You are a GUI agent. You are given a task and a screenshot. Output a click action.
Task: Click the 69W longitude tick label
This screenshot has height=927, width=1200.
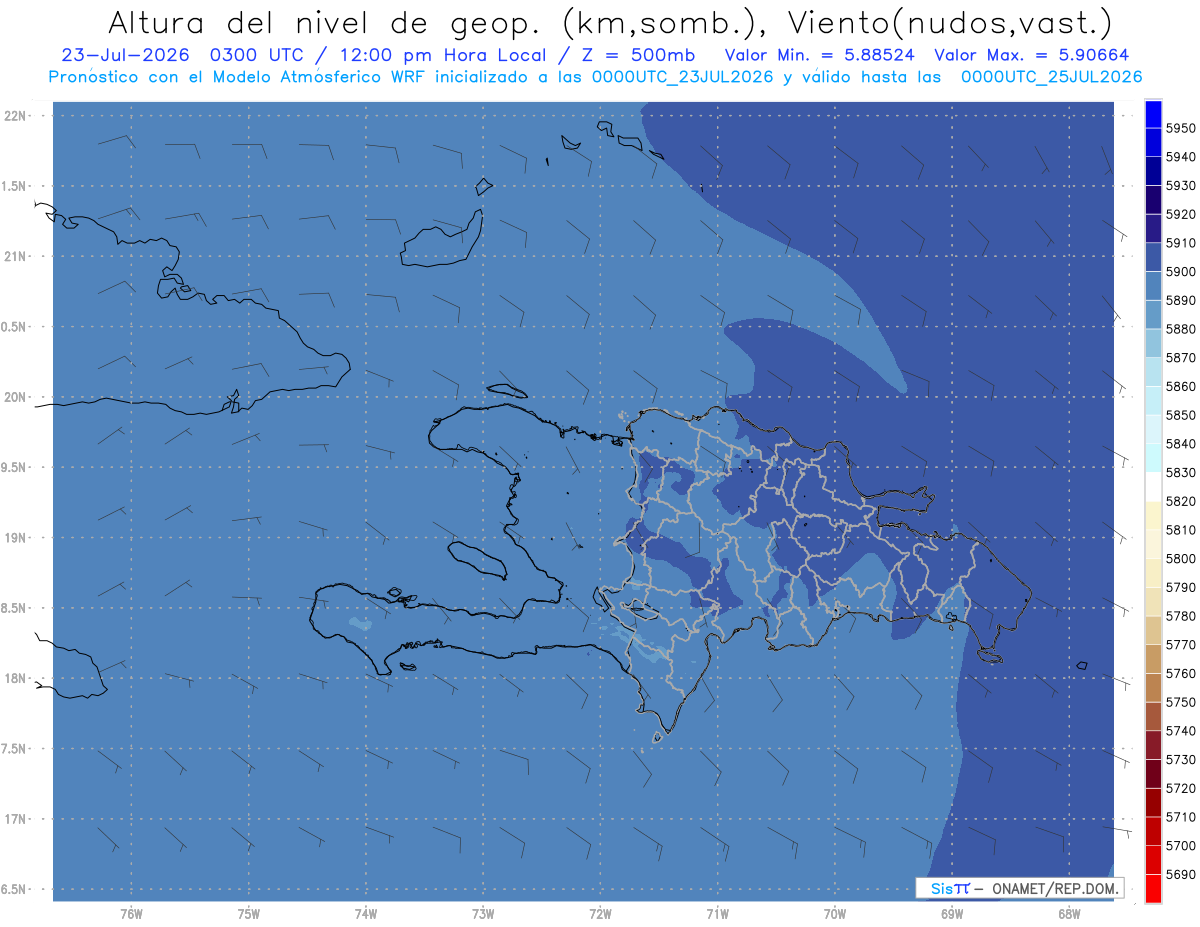click(952, 913)
